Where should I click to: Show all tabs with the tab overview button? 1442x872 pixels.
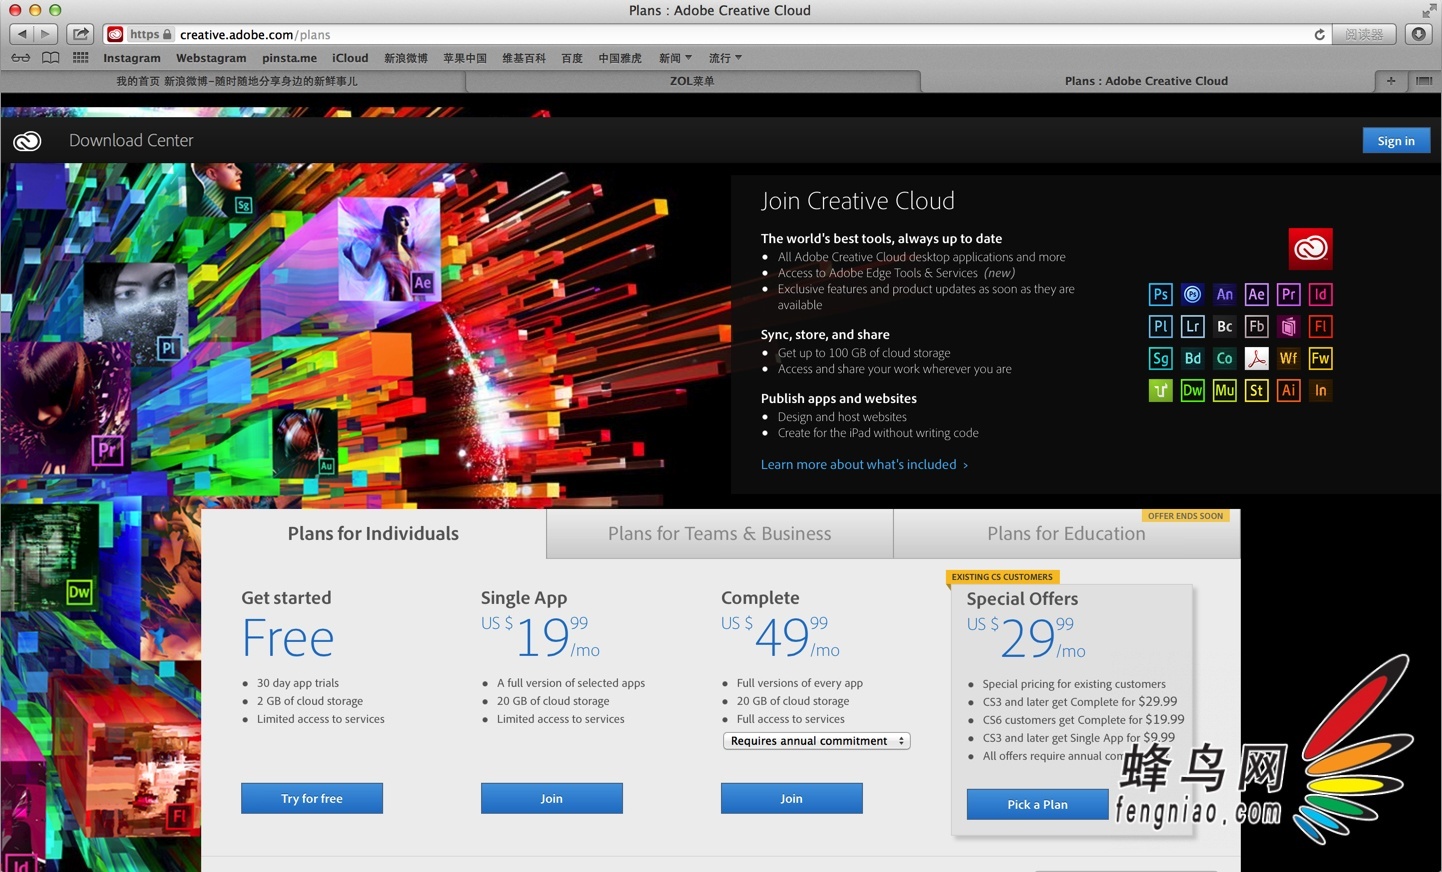(1424, 81)
